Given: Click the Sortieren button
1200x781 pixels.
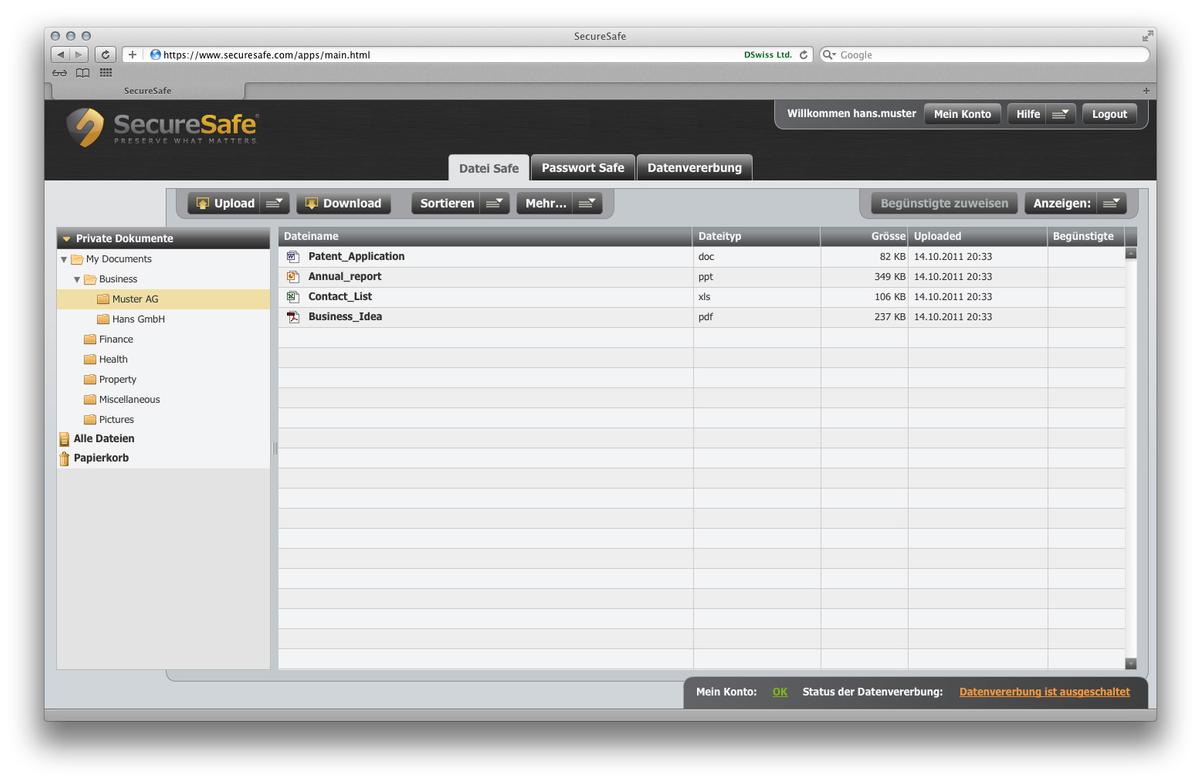Looking at the screenshot, I should pyautogui.click(x=447, y=203).
